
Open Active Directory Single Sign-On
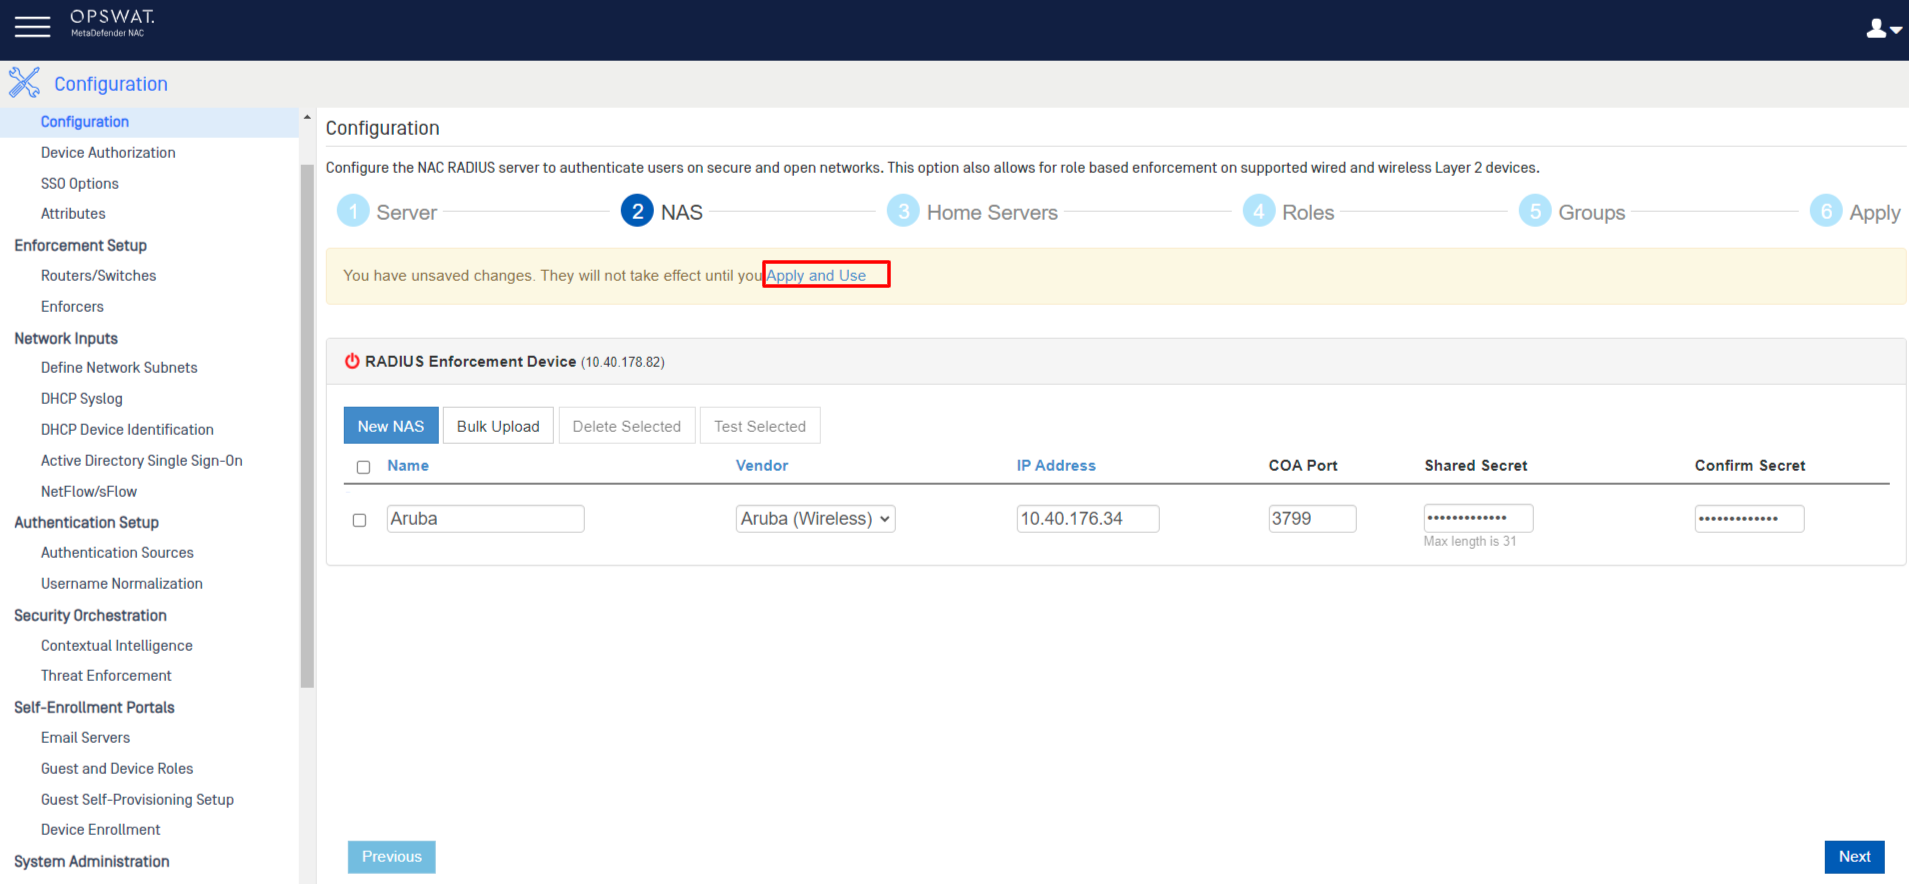click(142, 461)
